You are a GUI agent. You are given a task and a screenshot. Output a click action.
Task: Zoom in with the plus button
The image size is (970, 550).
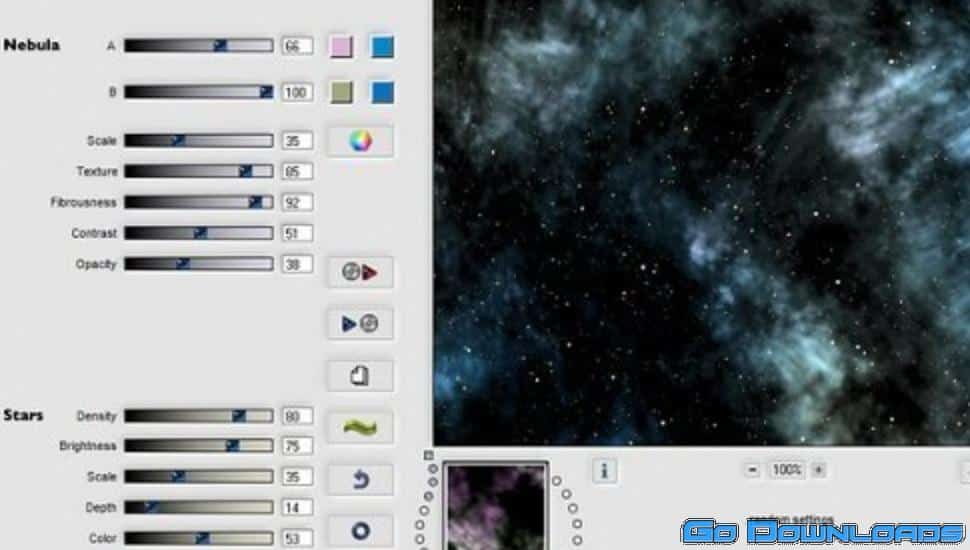pyautogui.click(x=818, y=469)
